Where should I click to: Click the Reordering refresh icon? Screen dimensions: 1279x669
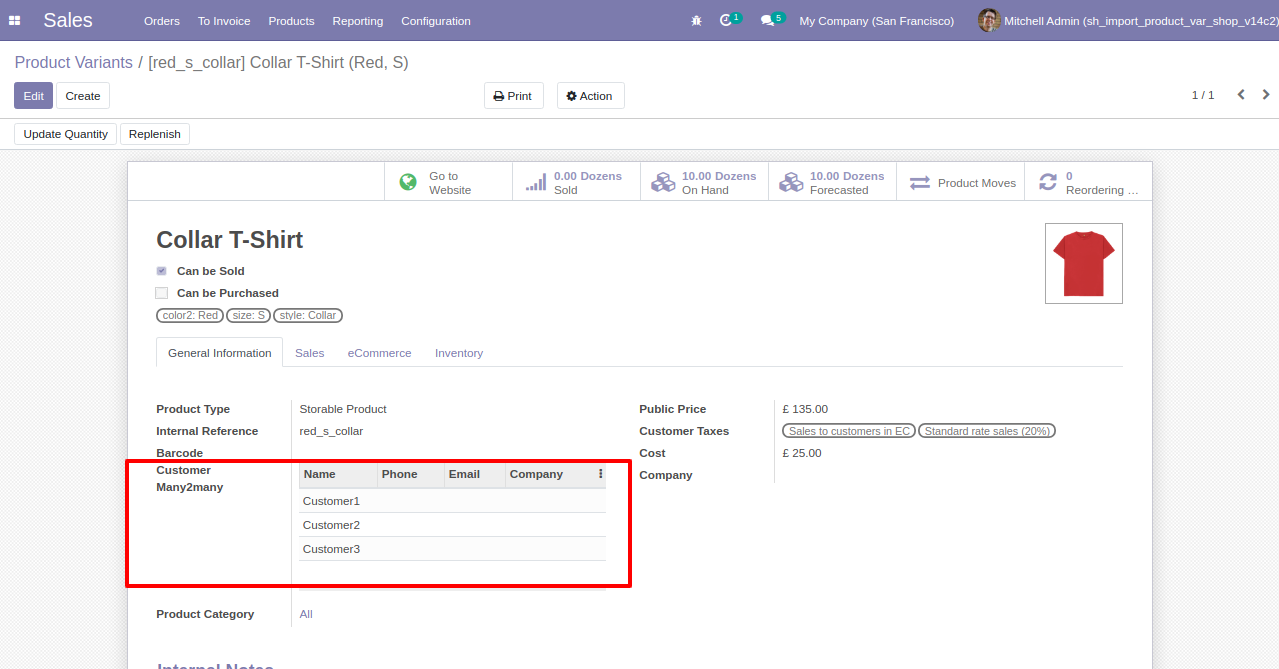click(x=1048, y=182)
